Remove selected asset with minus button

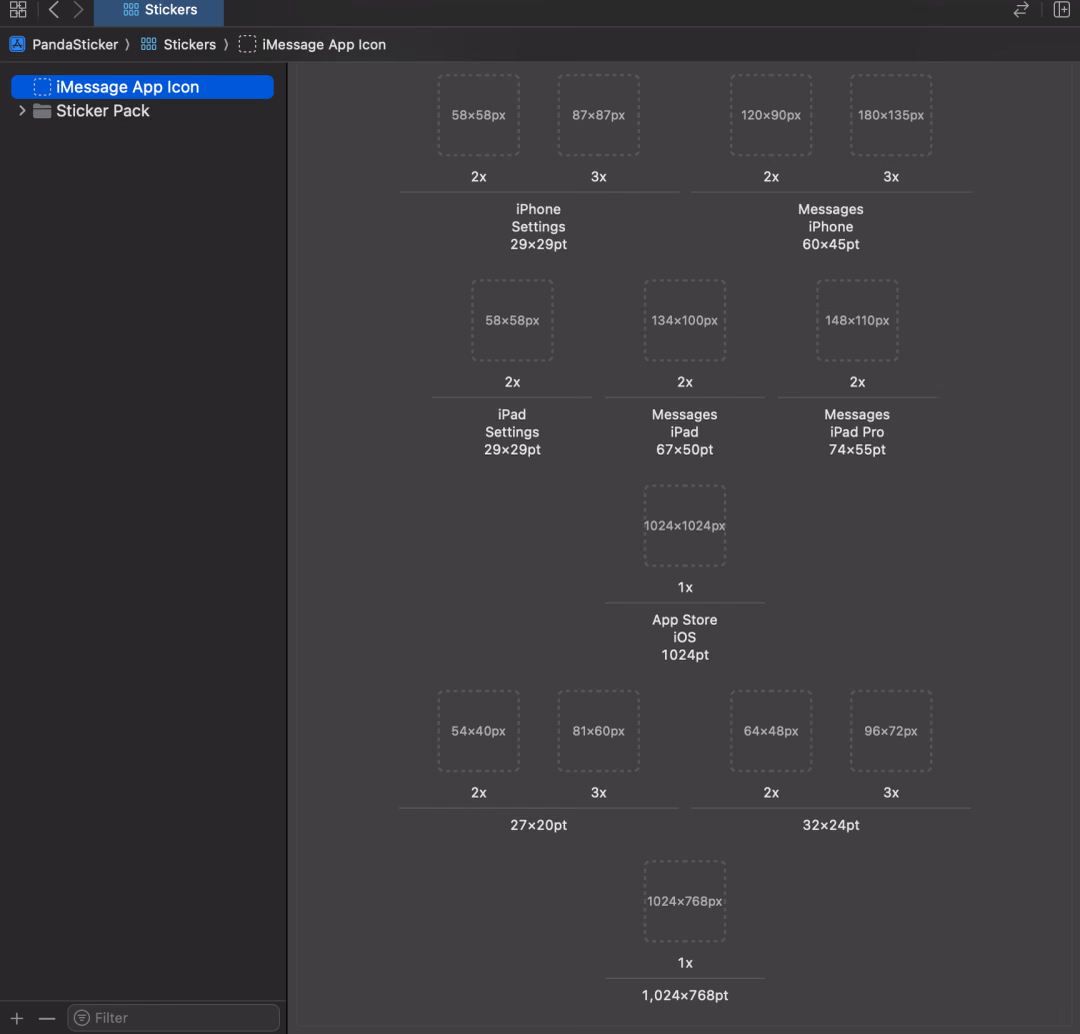(47, 1018)
